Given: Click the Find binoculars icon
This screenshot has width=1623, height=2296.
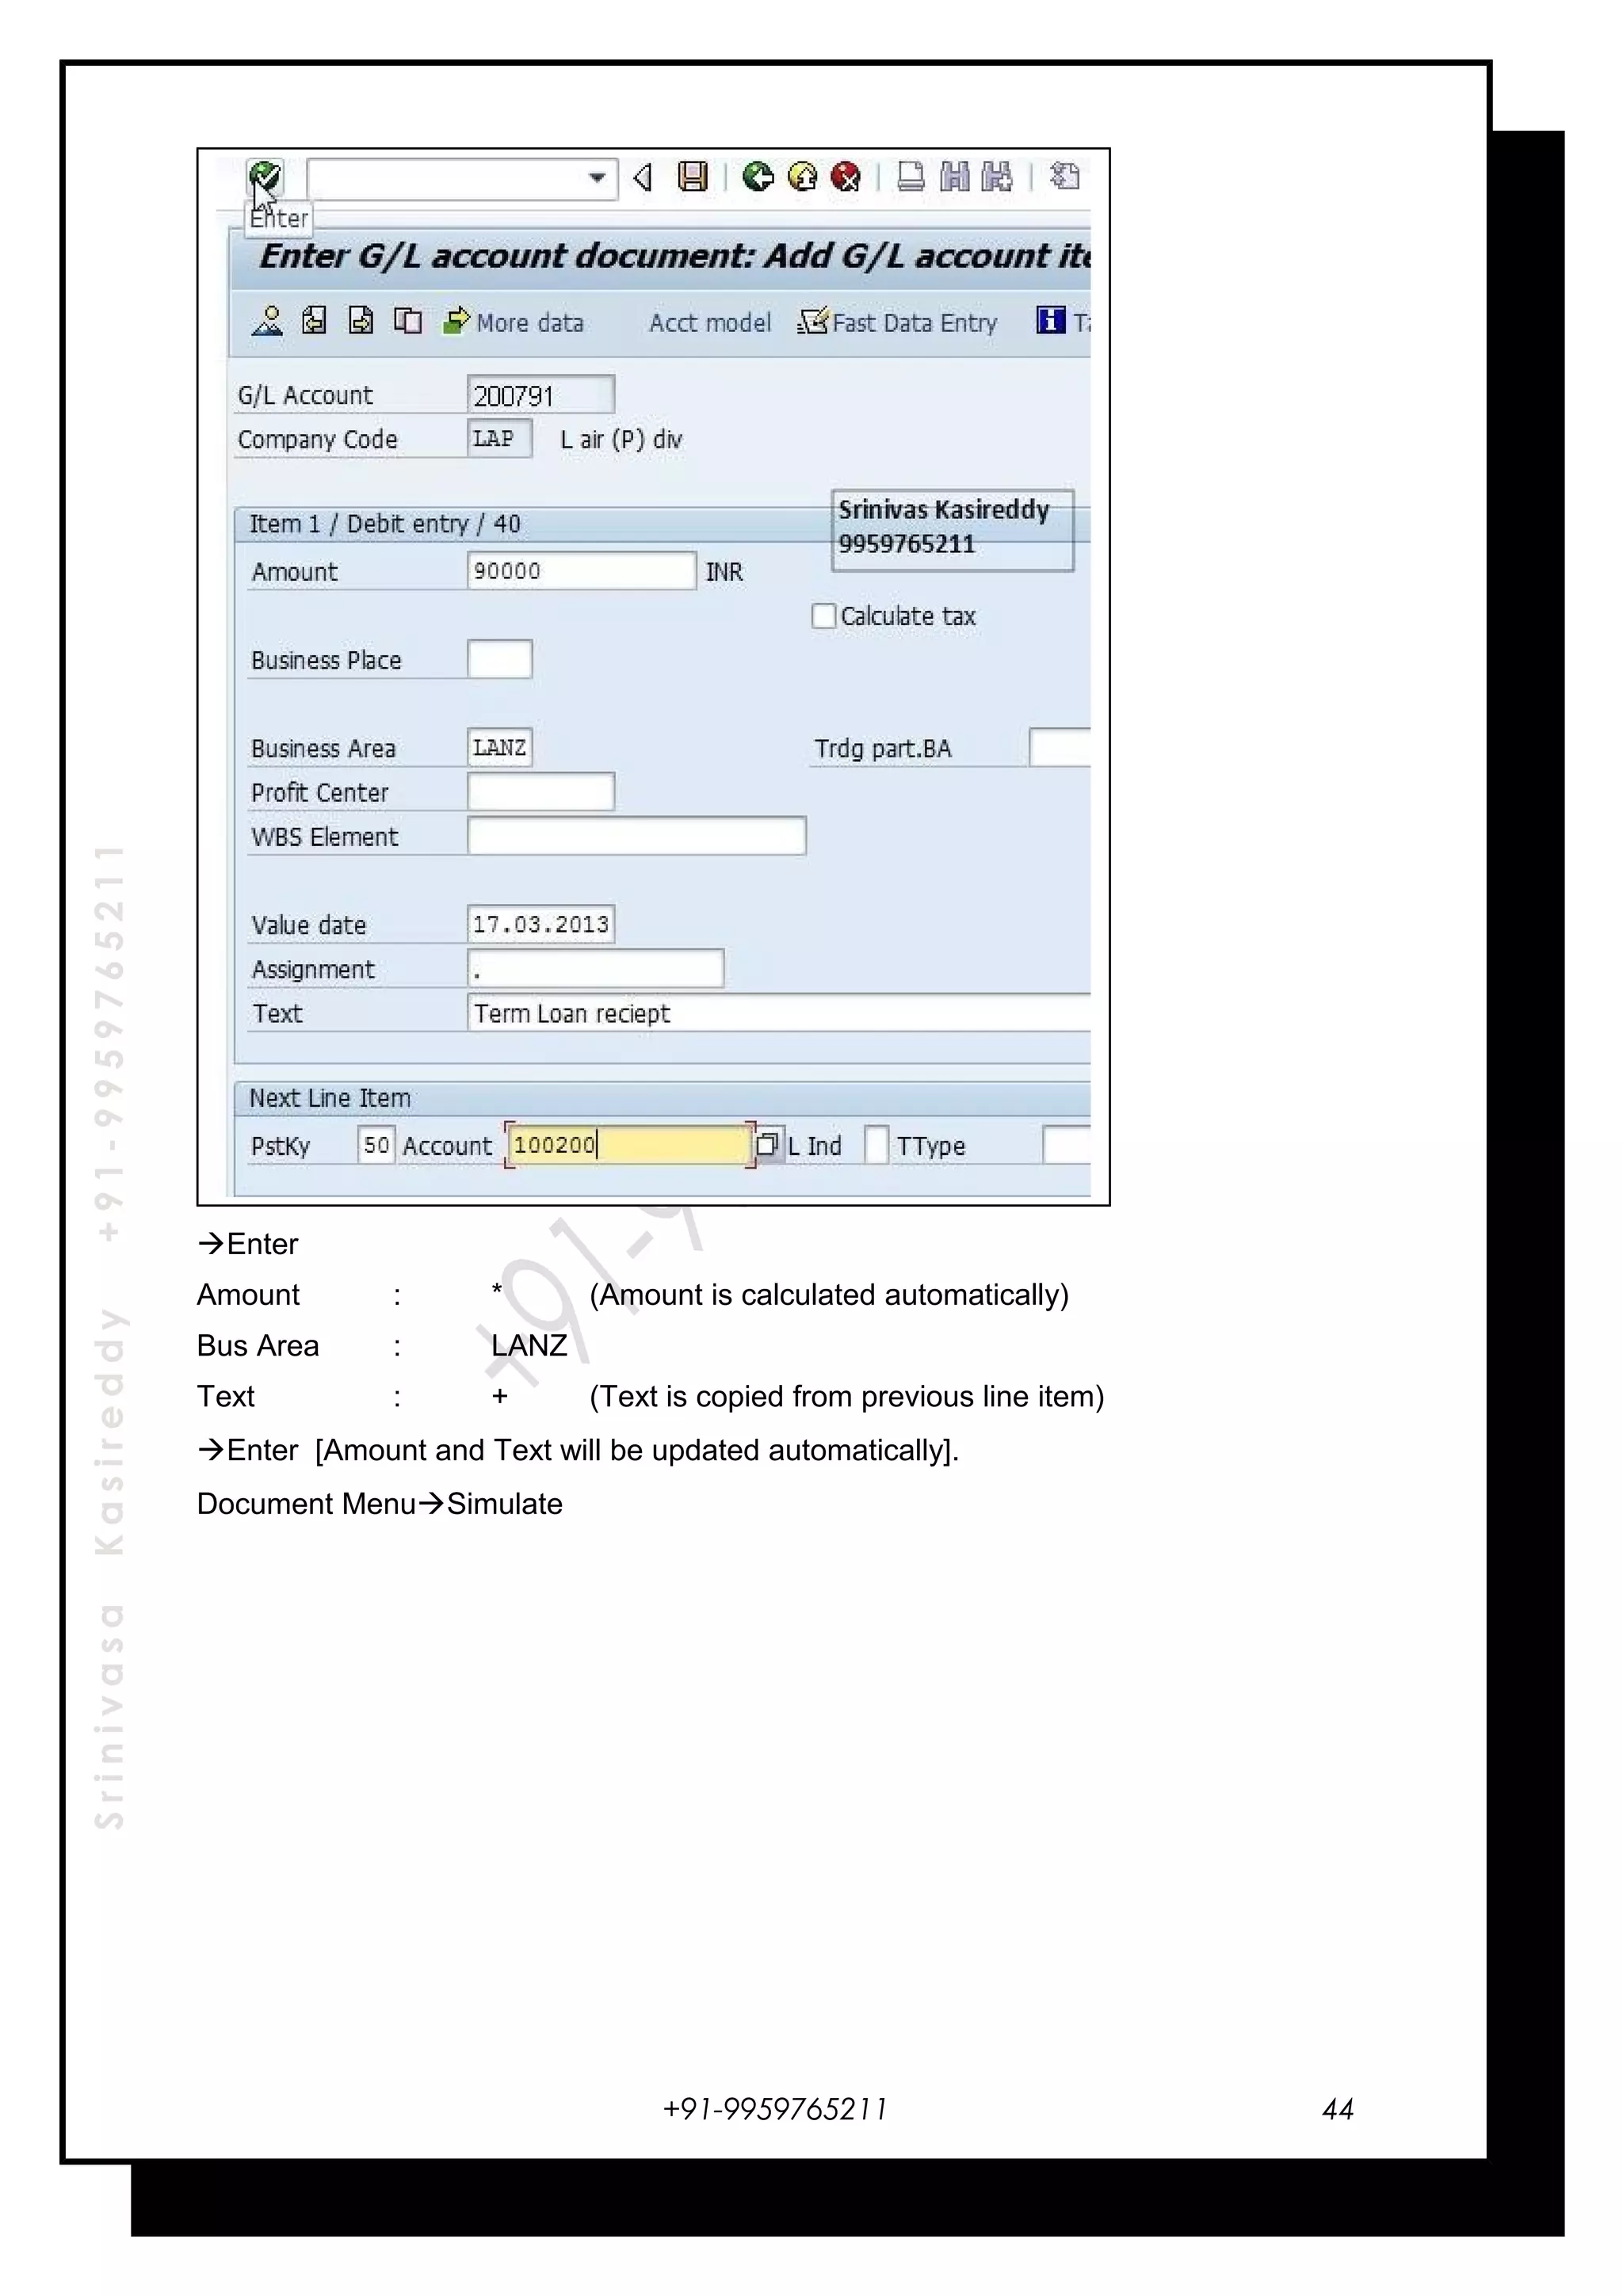Looking at the screenshot, I should point(955,177).
